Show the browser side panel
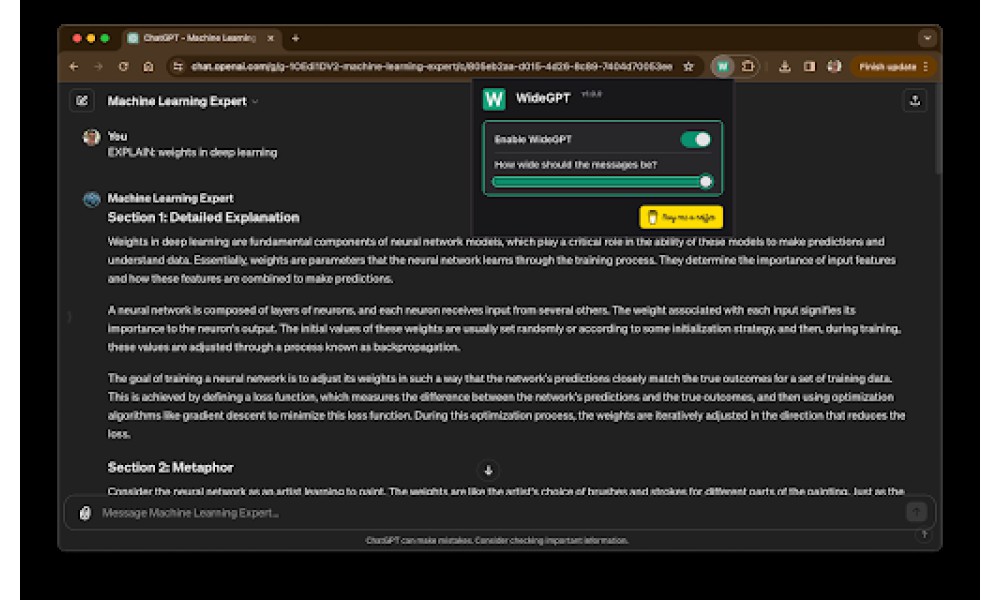The width and height of the screenshot is (1000, 600). pyautogui.click(x=809, y=66)
